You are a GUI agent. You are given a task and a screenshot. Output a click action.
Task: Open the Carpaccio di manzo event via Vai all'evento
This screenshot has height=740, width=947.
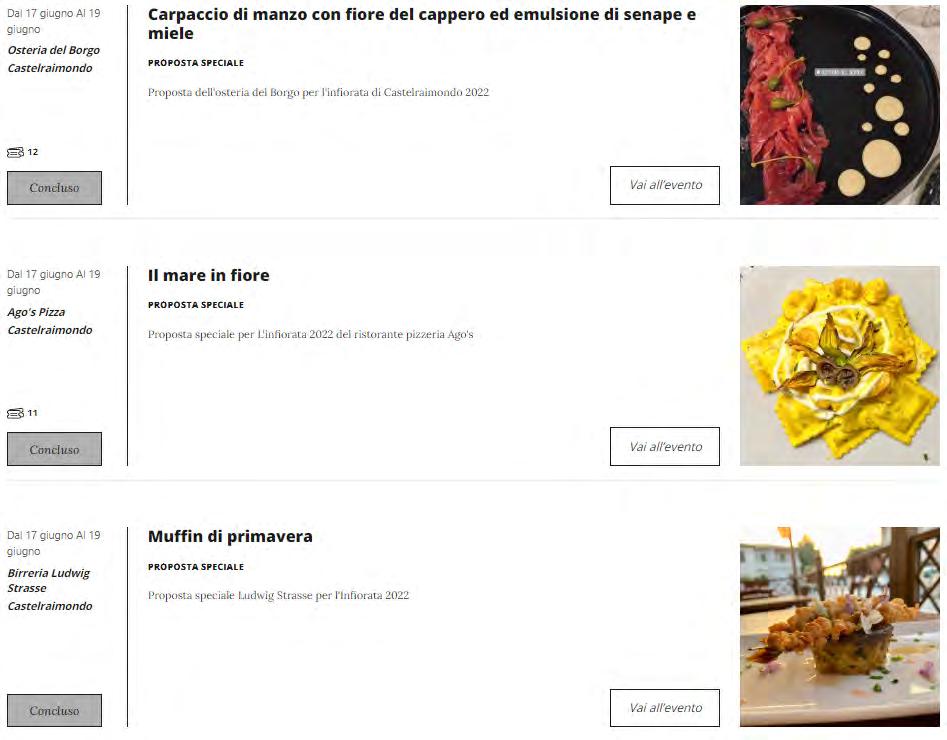coord(664,185)
